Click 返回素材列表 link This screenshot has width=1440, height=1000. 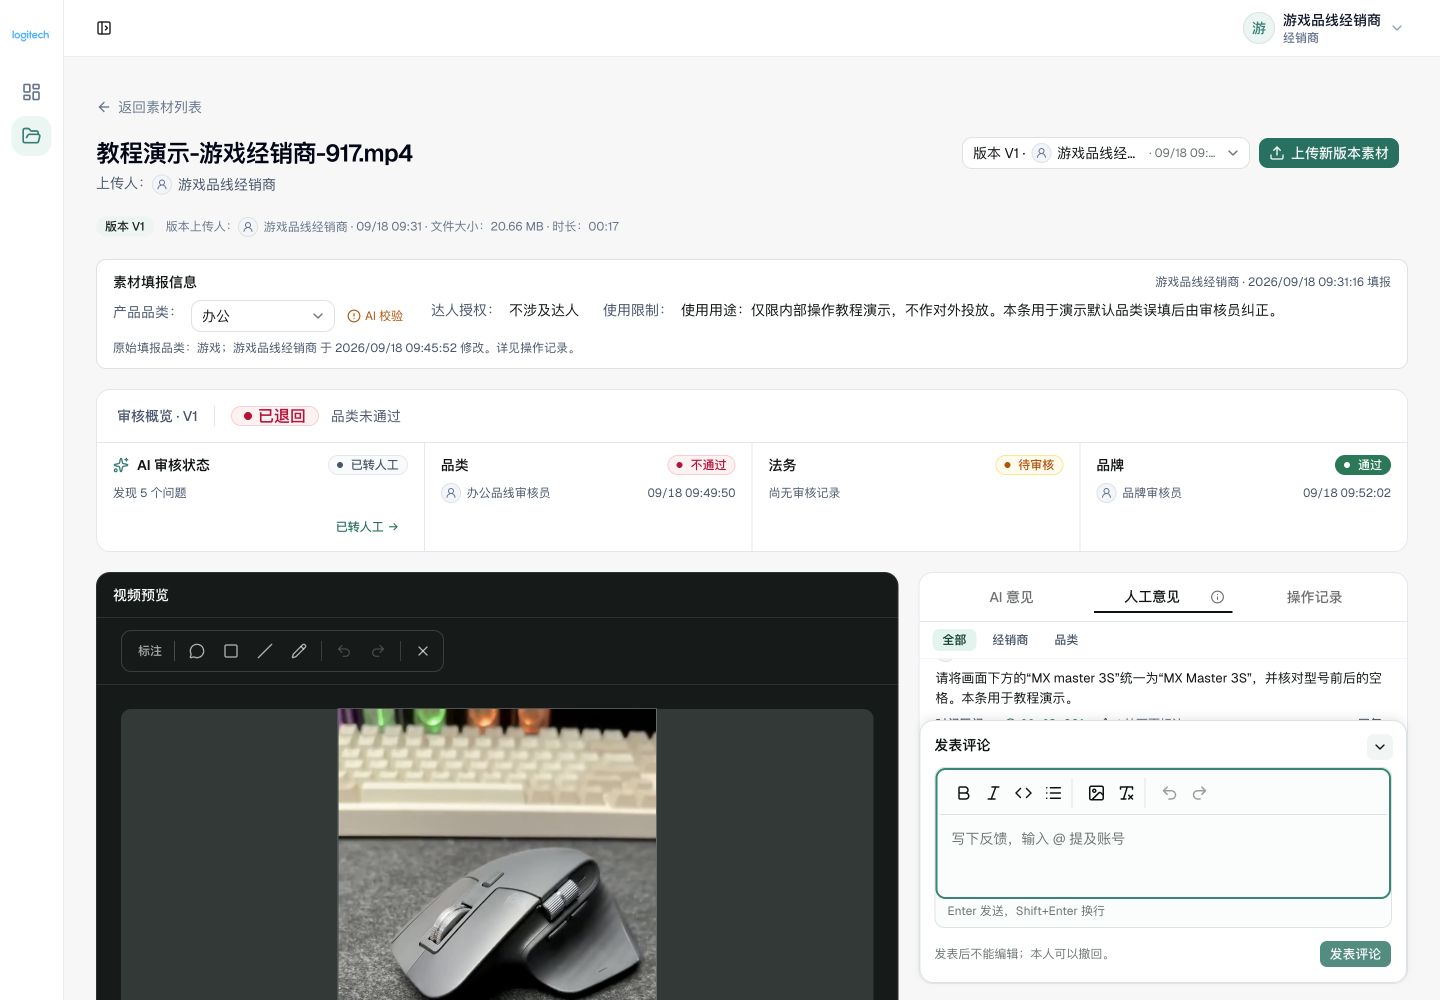[x=160, y=107]
